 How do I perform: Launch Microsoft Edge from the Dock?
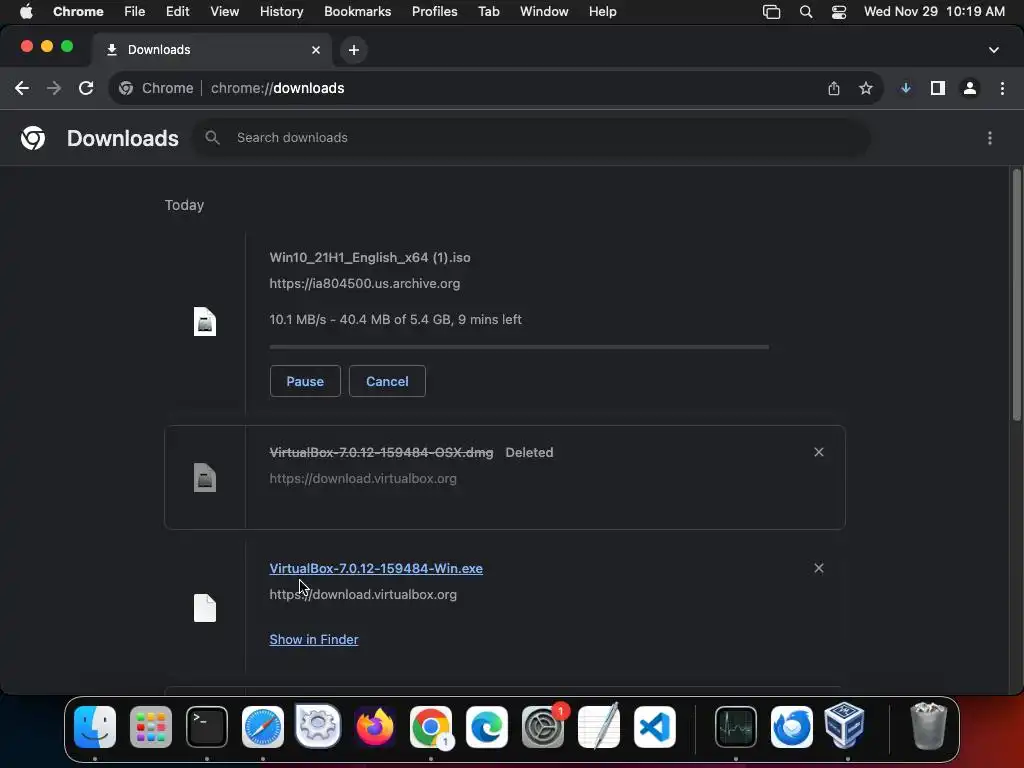pos(487,727)
